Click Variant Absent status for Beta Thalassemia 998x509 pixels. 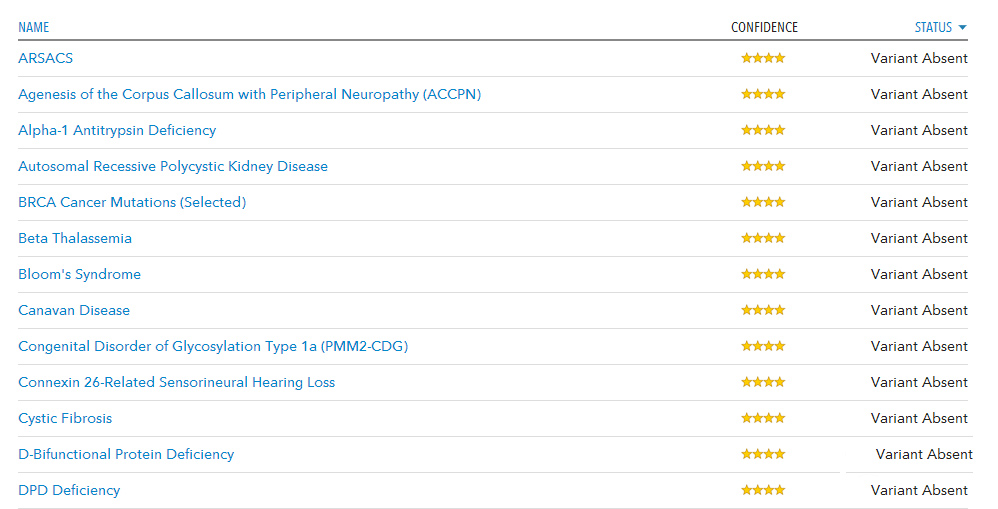click(919, 238)
